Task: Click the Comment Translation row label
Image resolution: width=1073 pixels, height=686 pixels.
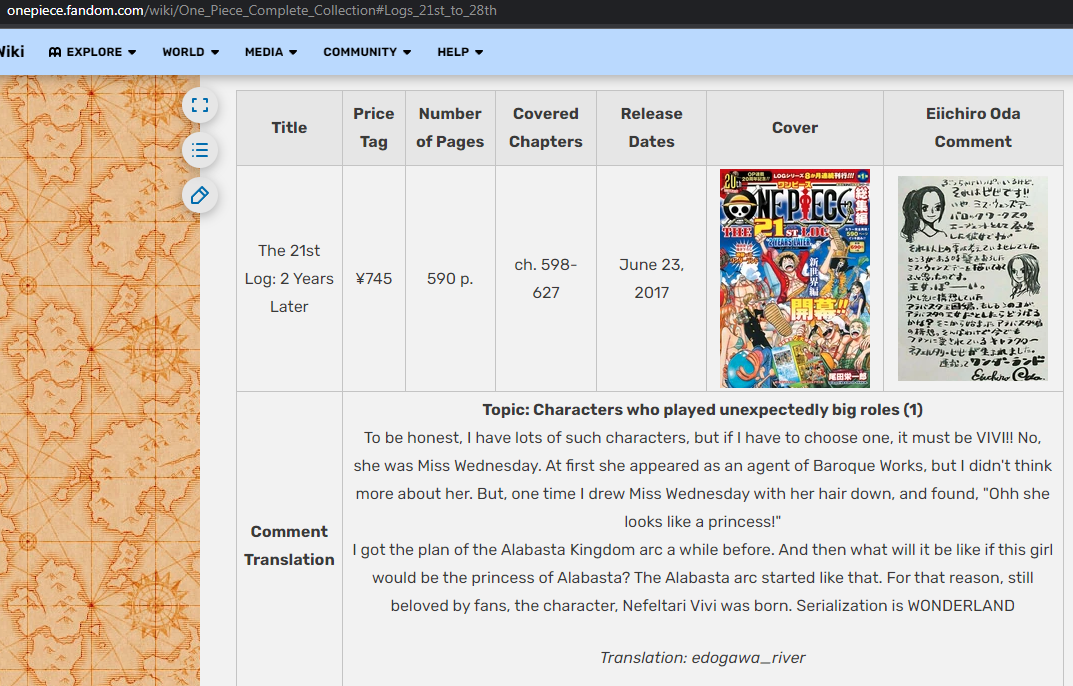Action: click(x=289, y=546)
